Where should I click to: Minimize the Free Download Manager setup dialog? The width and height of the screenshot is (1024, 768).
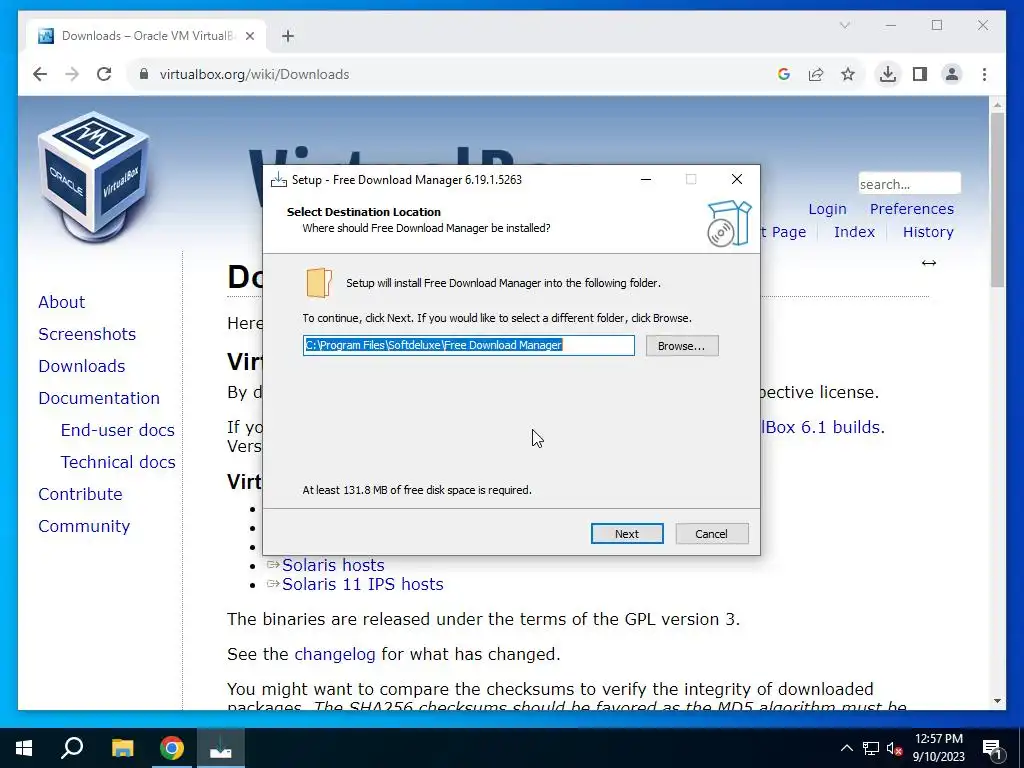point(646,180)
